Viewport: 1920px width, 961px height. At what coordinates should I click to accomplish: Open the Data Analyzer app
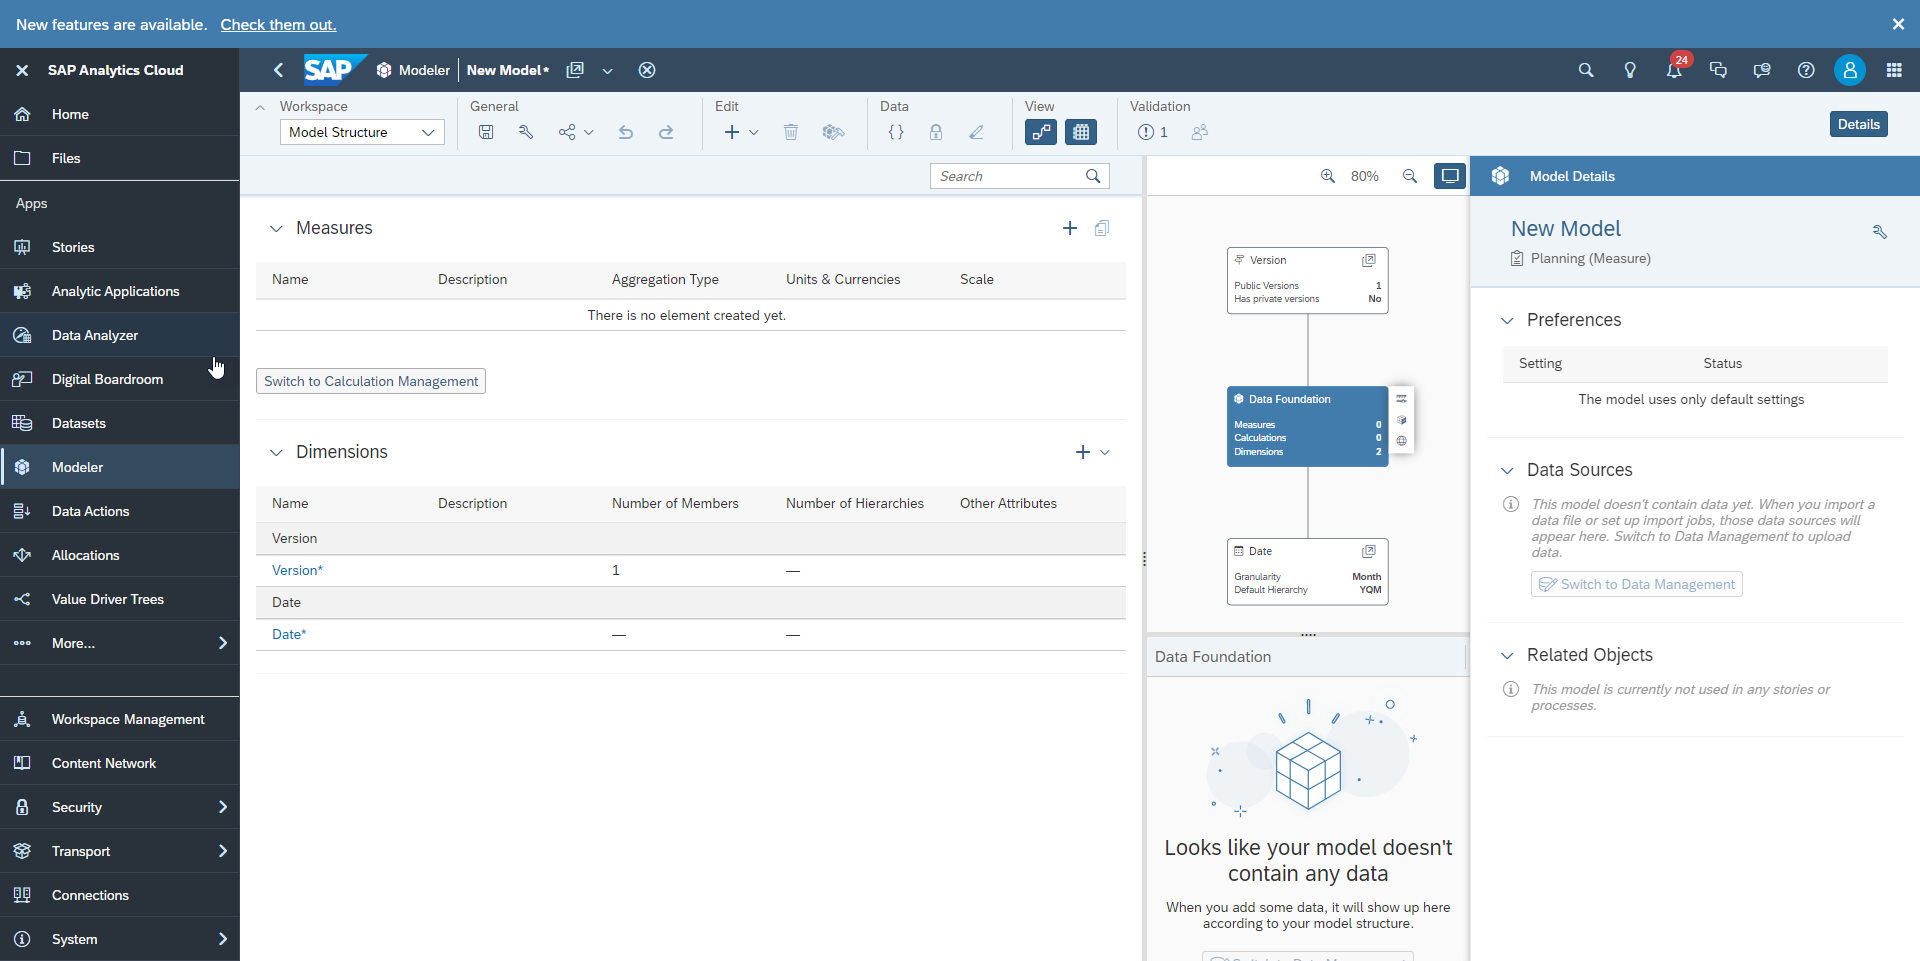coord(95,335)
